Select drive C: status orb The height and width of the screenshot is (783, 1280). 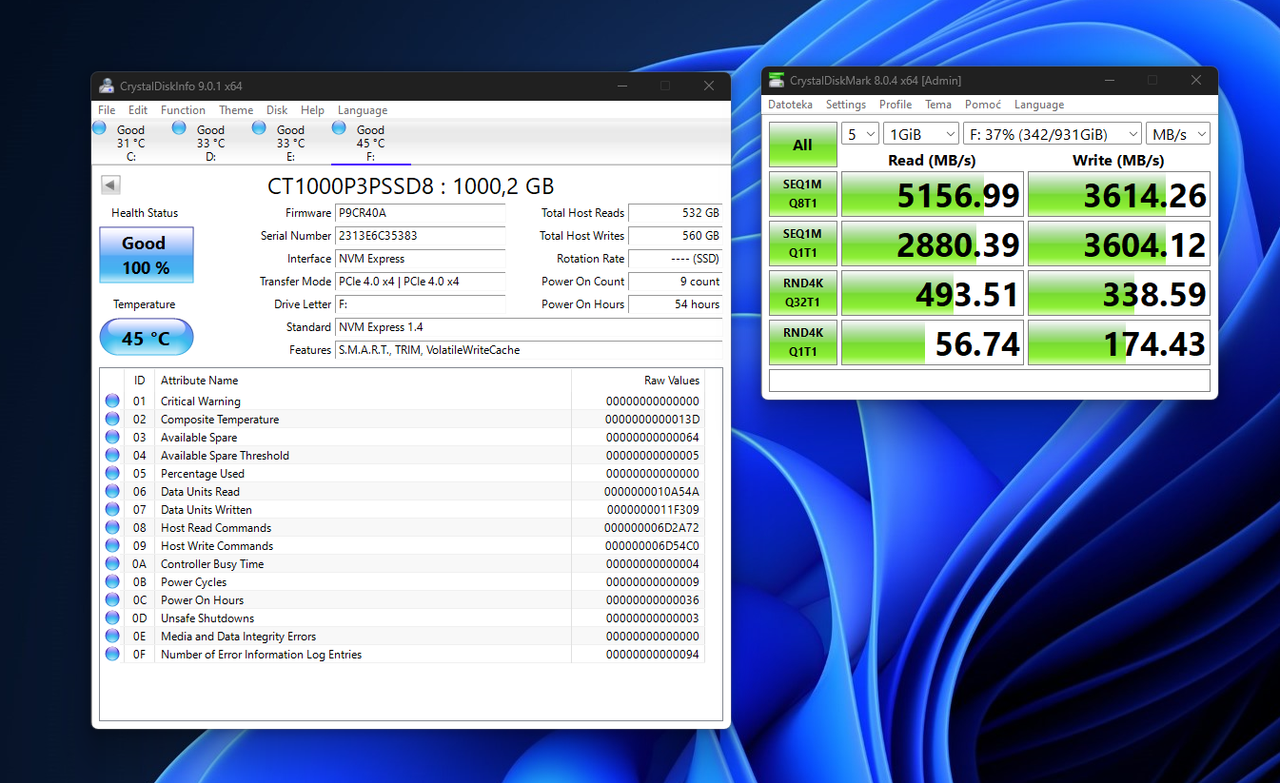99,128
